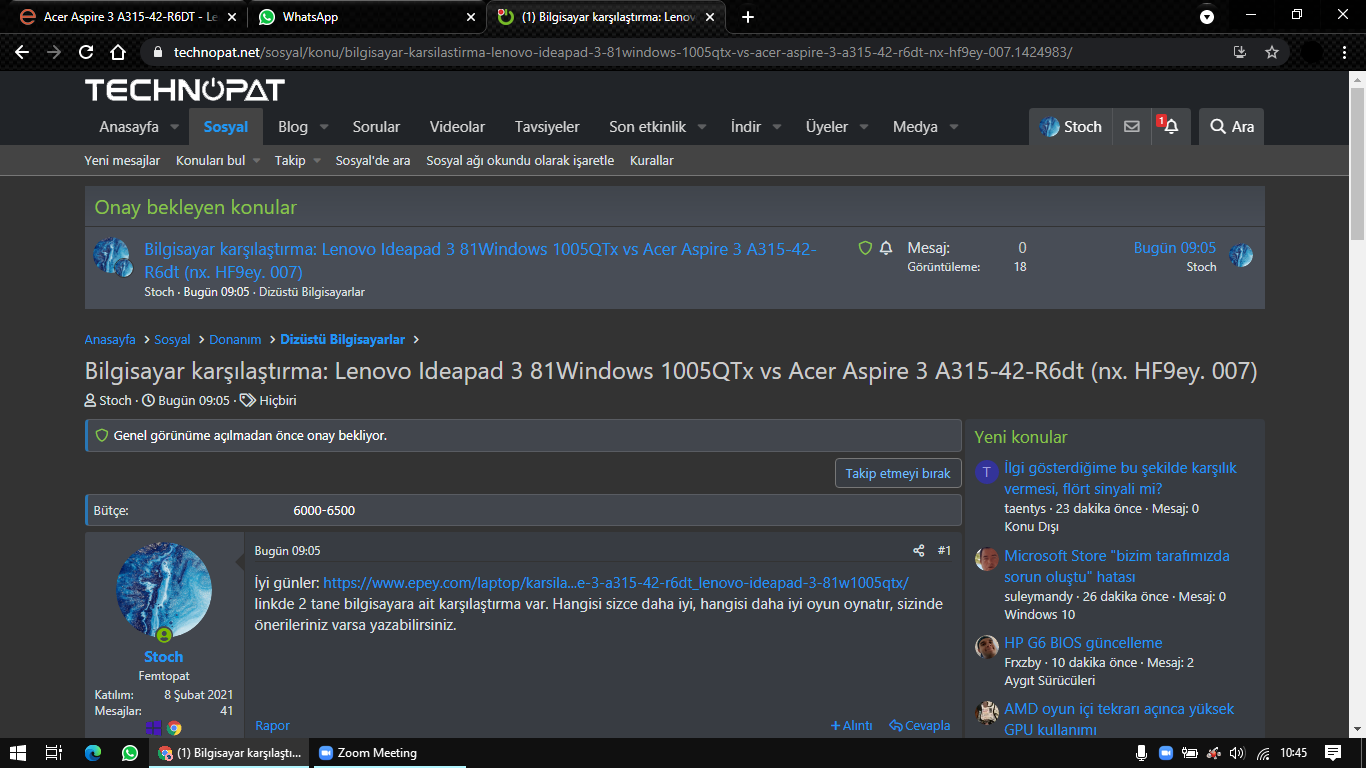Screen dimensions: 1366x768
Task: Click Sosyal ağı okundu olarak işaretle
Action: (x=520, y=160)
